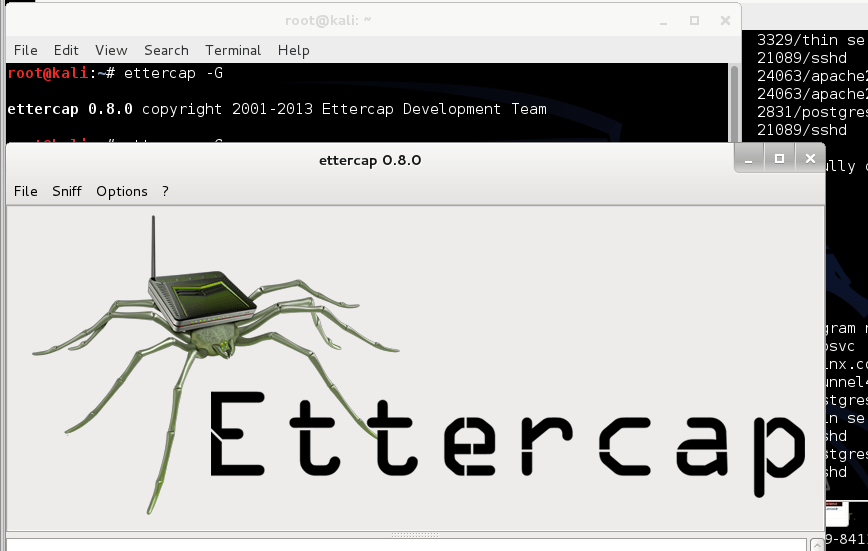Open the terminal's Edit menu

66,50
